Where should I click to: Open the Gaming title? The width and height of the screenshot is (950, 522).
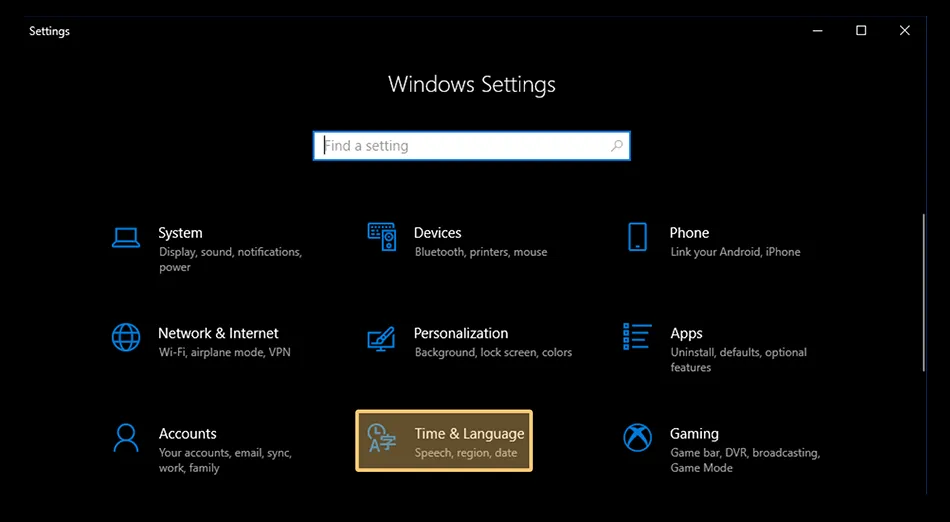tap(694, 434)
